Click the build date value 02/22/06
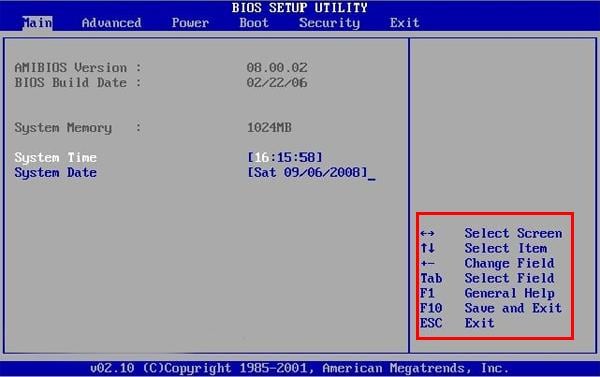600x377 pixels. (277, 83)
